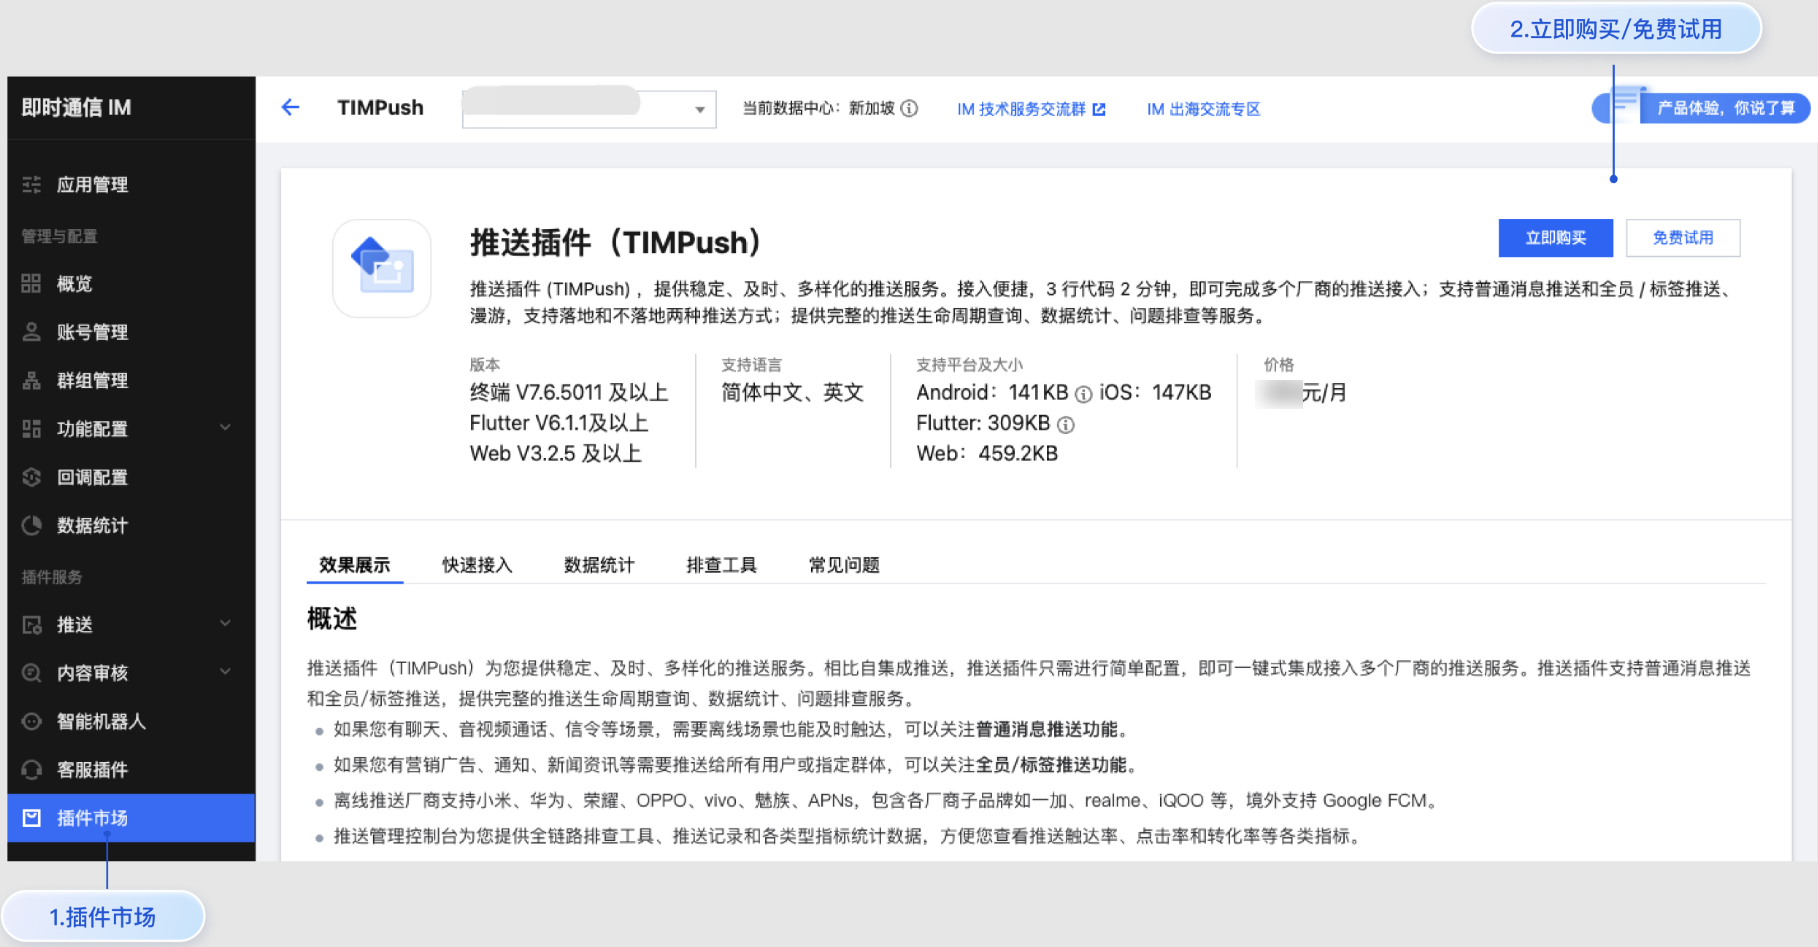Click the 功能配置 icon in sidebar
This screenshot has width=1818, height=947.
tap(32, 429)
